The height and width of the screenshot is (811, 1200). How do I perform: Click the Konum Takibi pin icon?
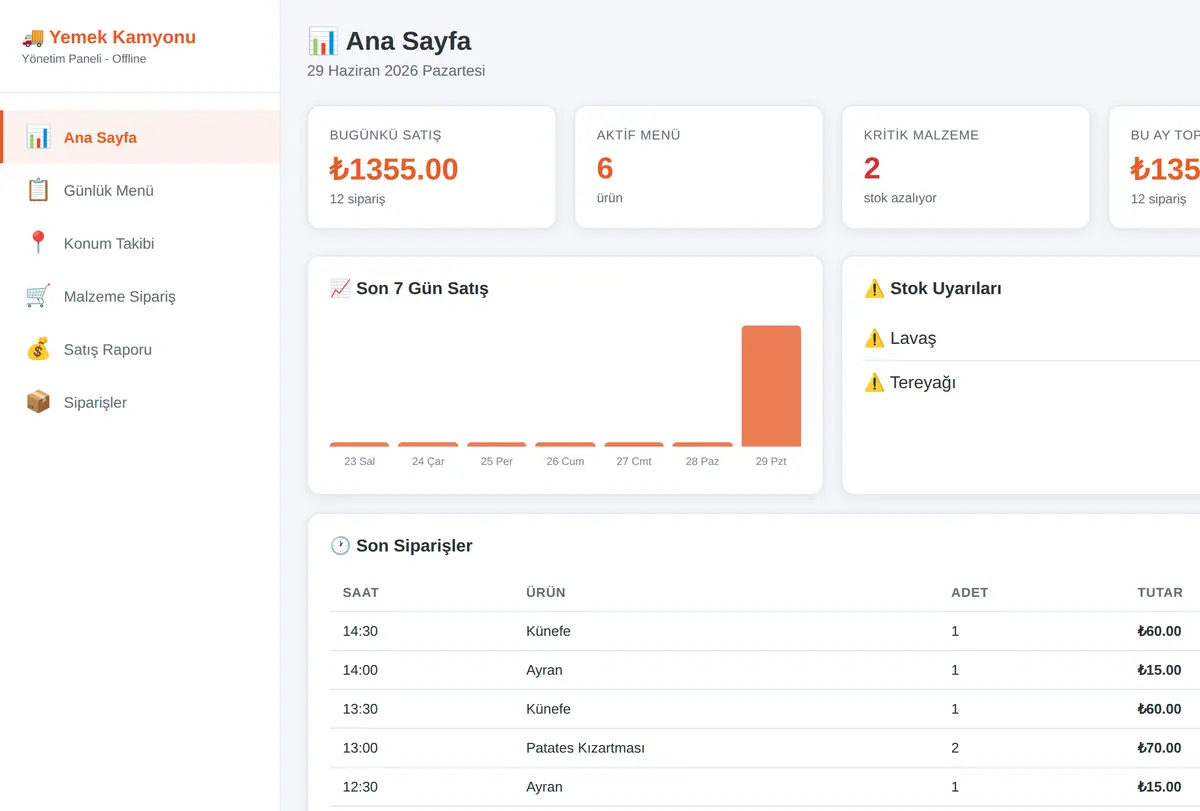[x=38, y=243]
